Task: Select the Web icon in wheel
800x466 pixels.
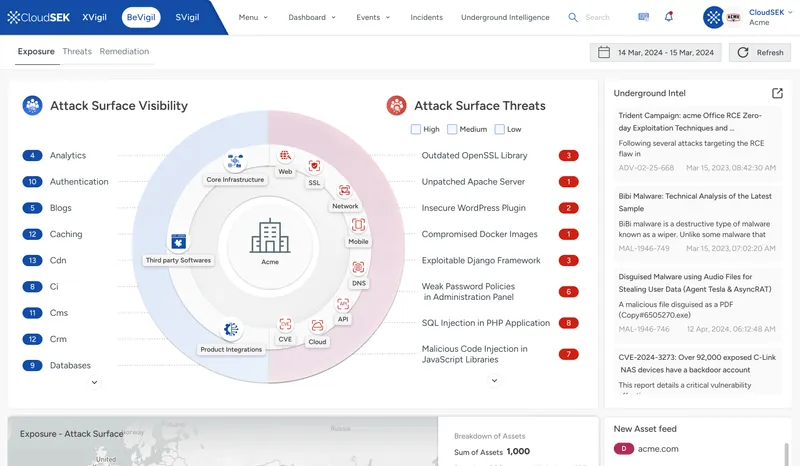Action: point(285,155)
